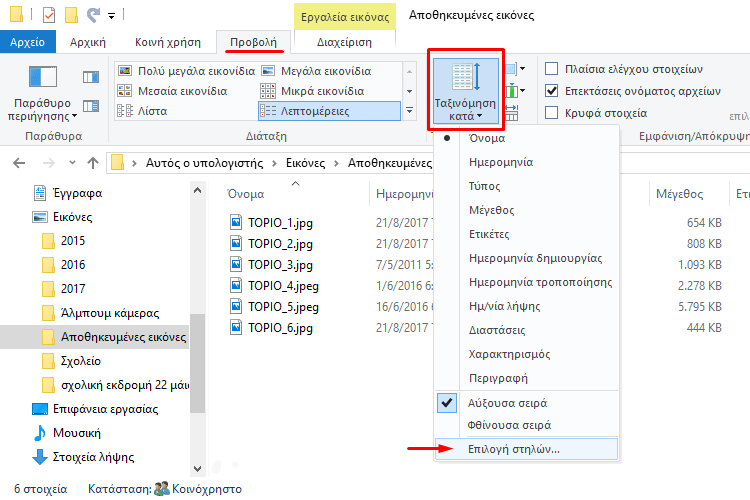Open the 2016 folder in tree
This screenshot has width=750, height=500.
(73, 265)
